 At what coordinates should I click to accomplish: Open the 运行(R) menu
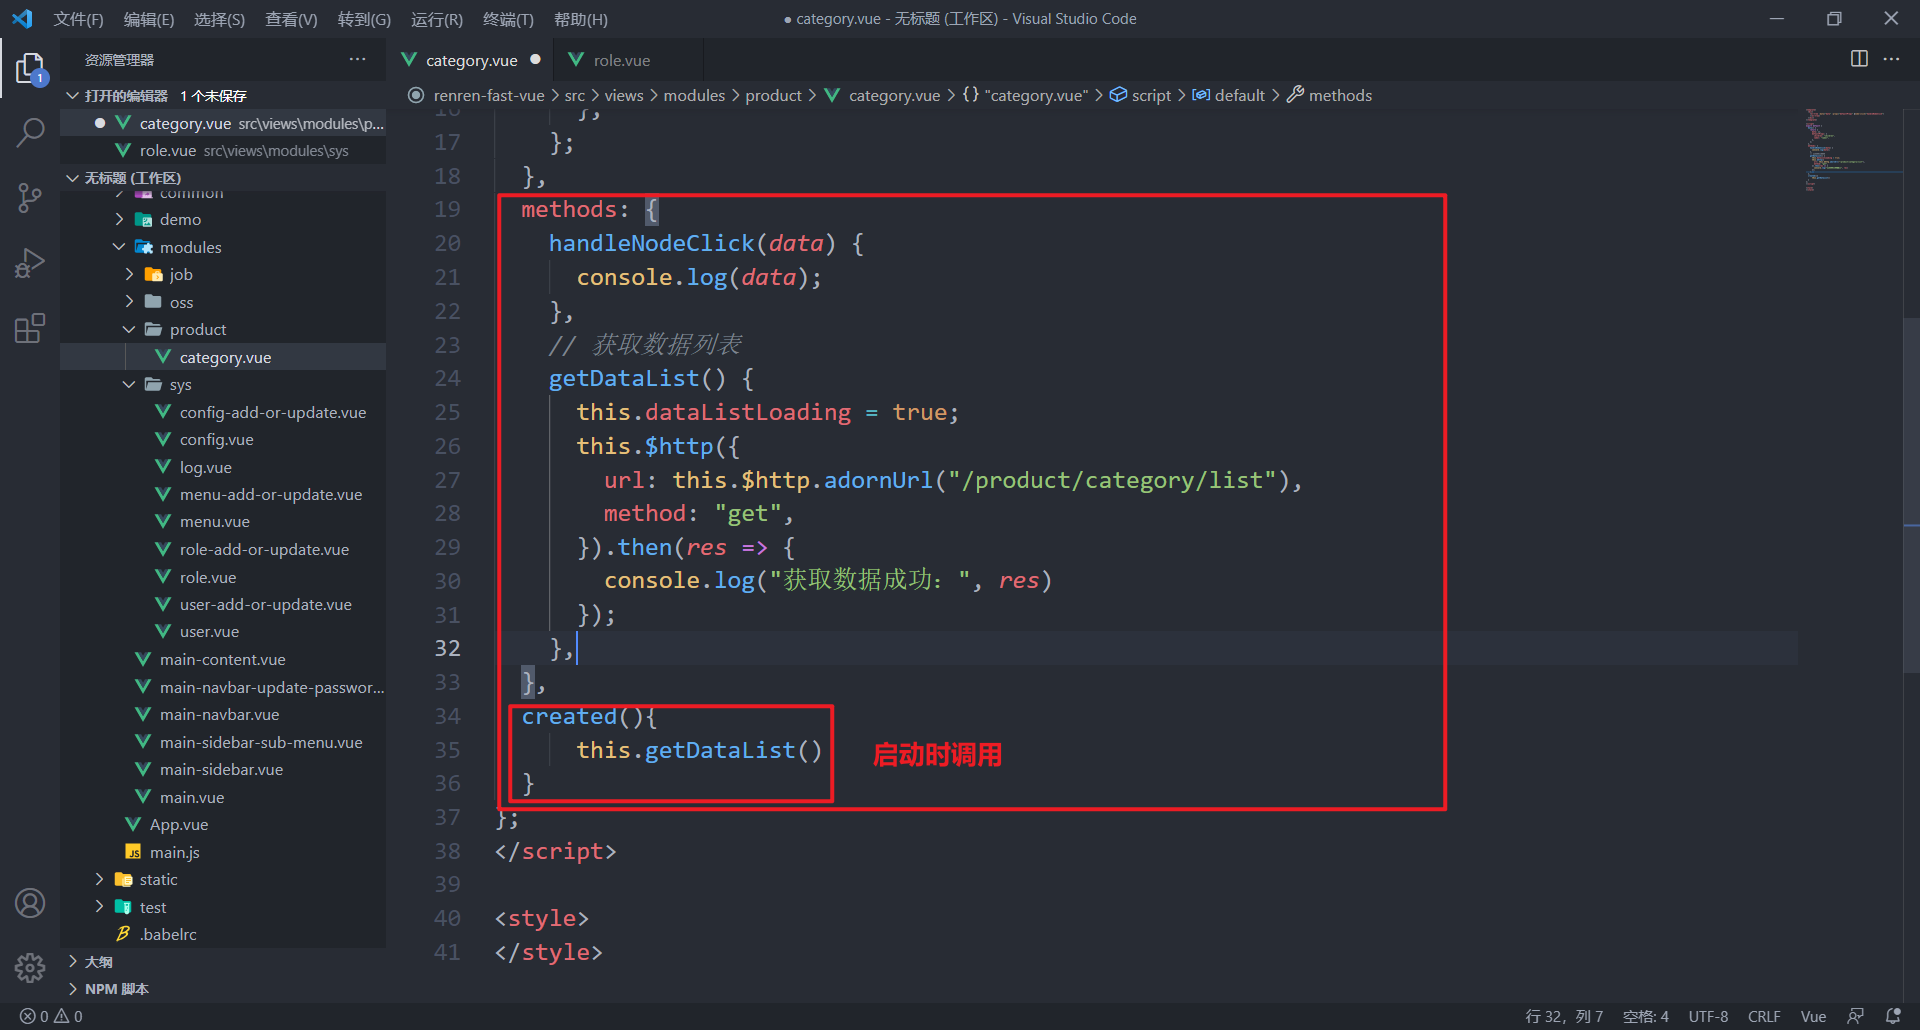437,19
